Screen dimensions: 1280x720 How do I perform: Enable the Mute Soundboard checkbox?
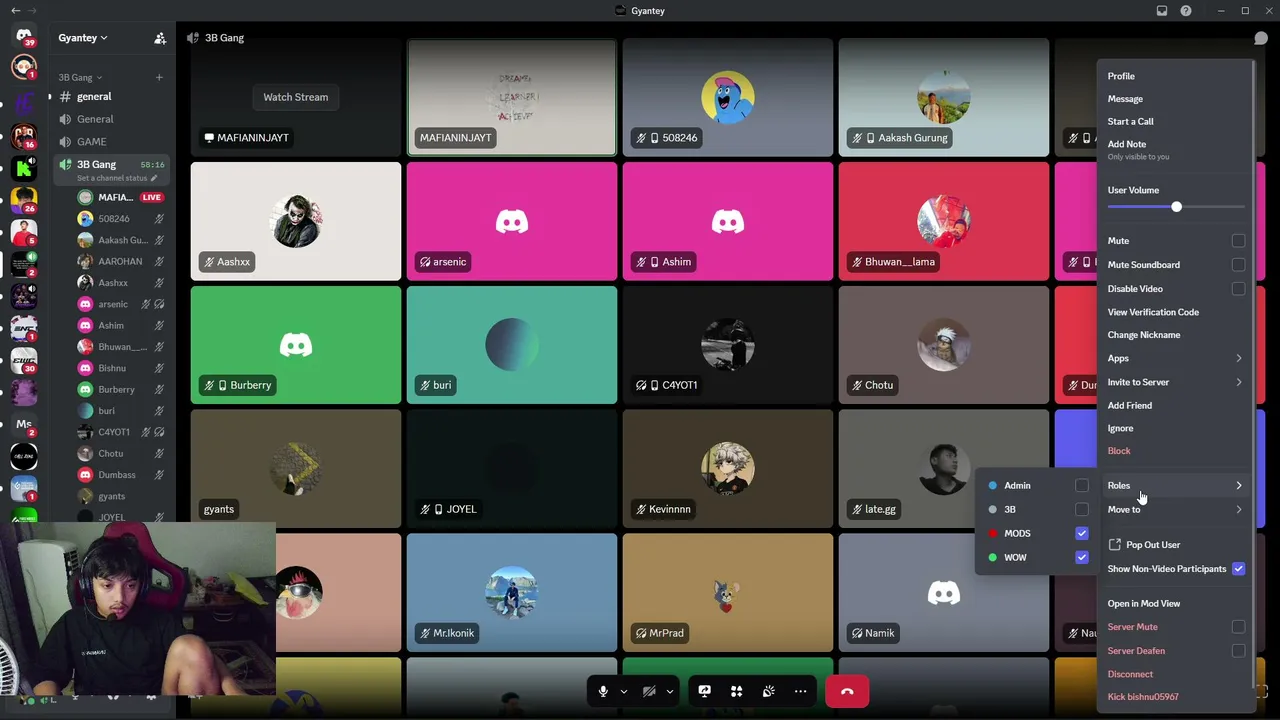1238,265
